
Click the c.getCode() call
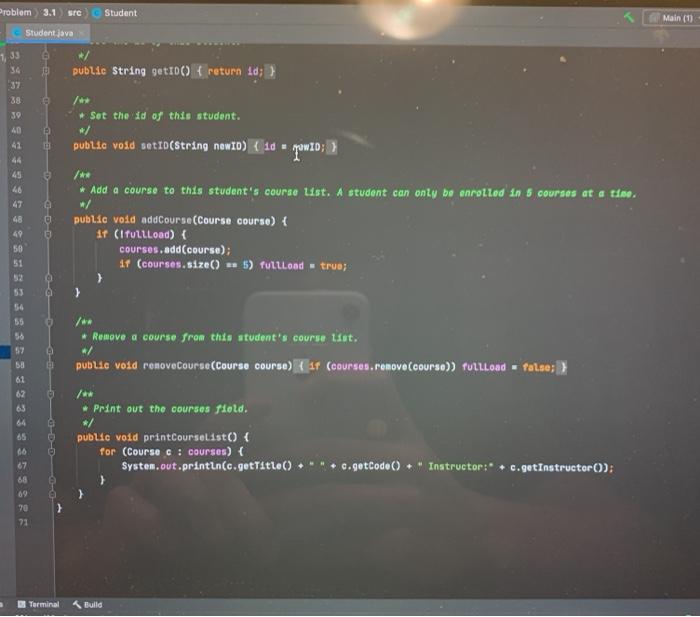[371, 467]
